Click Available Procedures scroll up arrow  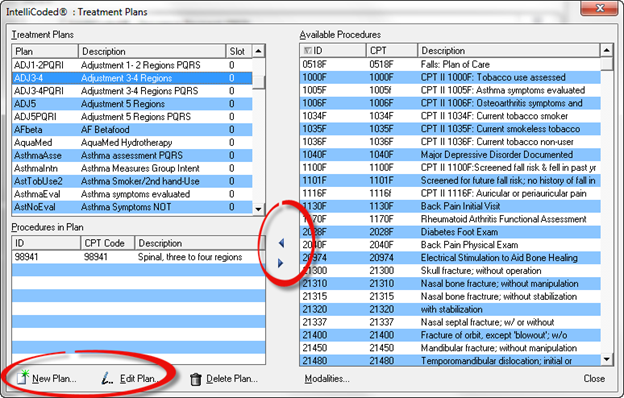point(606,50)
